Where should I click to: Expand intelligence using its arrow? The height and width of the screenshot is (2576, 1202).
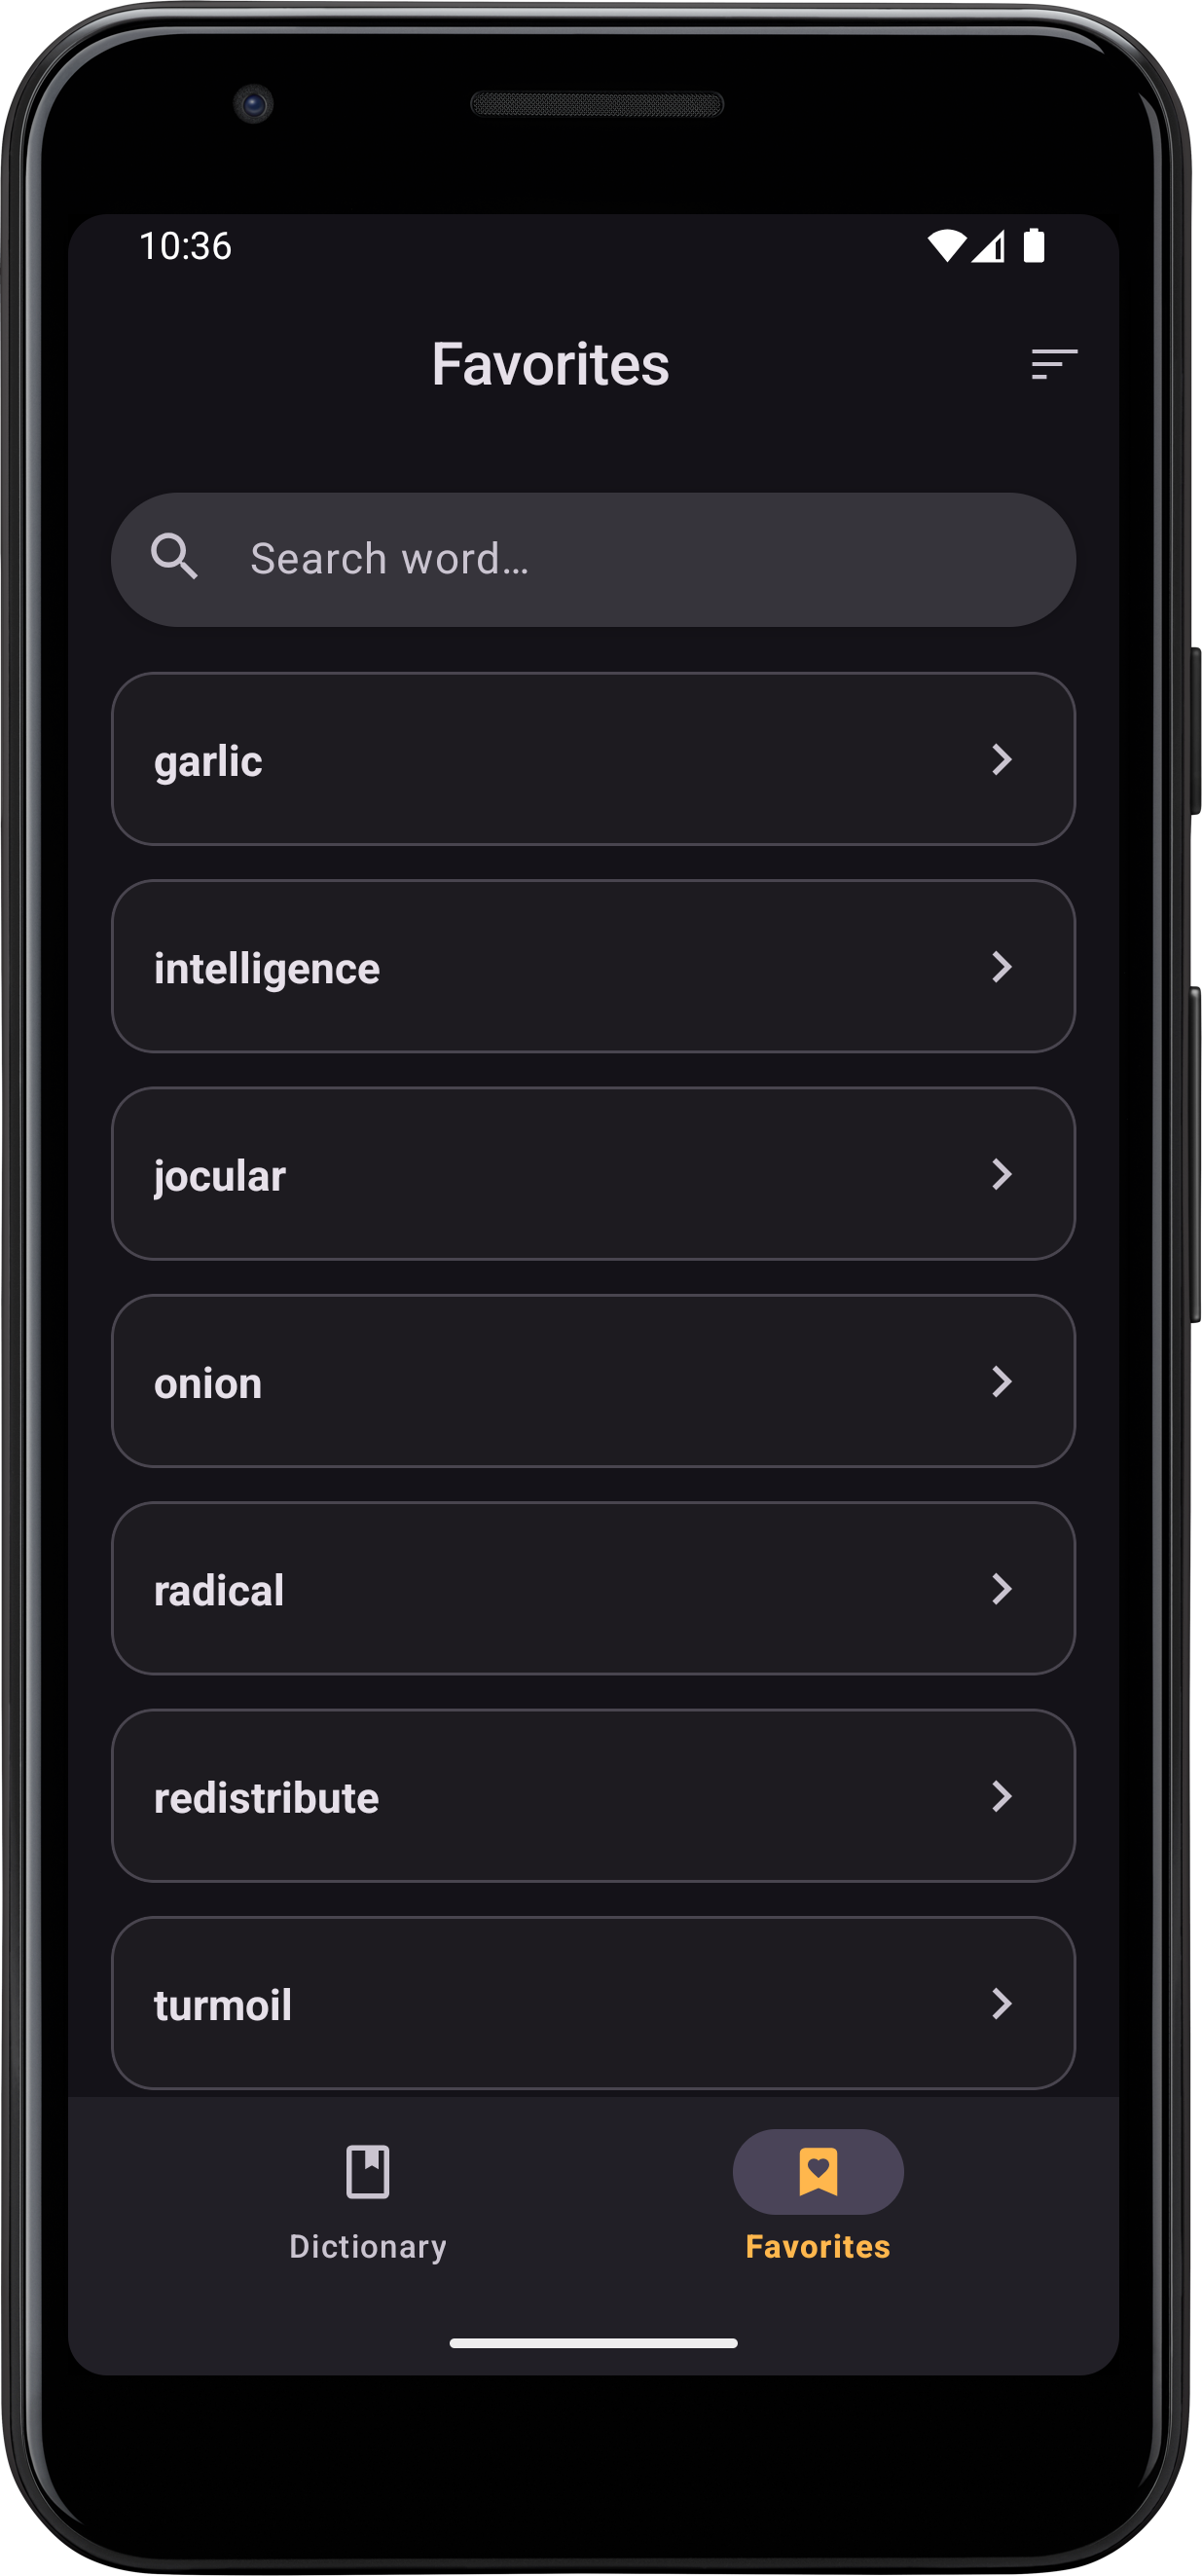tap(1001, 967)
